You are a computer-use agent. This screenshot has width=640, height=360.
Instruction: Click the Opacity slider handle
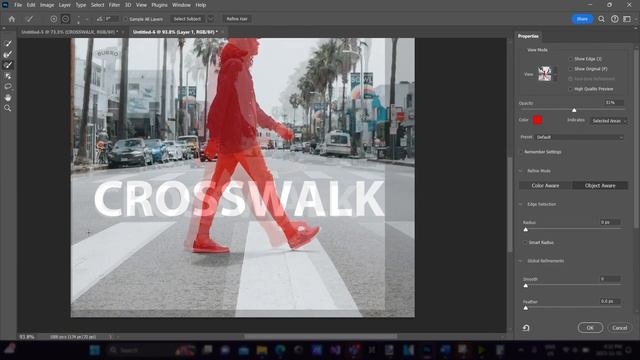click(x=574, y=110)
